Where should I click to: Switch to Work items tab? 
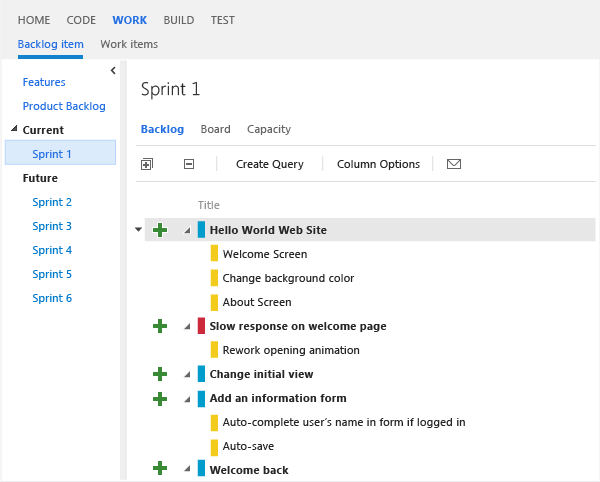129,44
